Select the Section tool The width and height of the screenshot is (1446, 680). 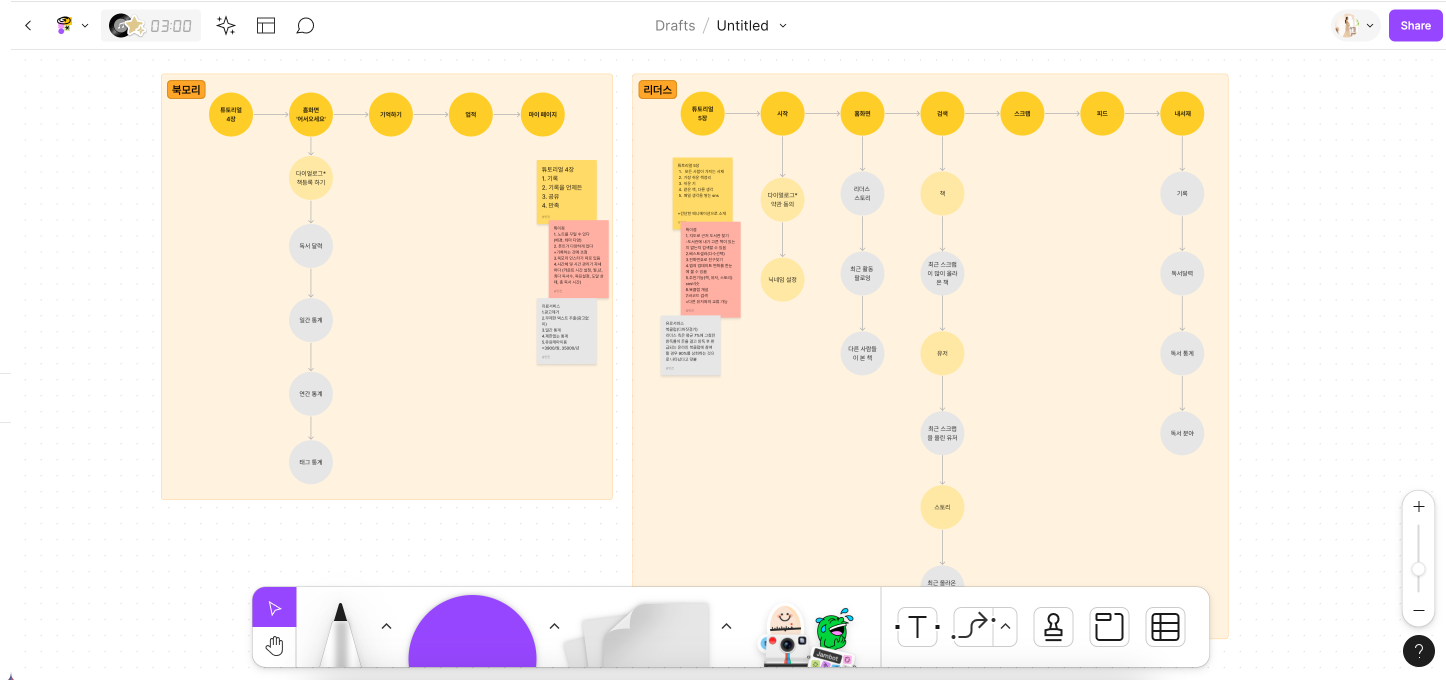coord(1109,627)
